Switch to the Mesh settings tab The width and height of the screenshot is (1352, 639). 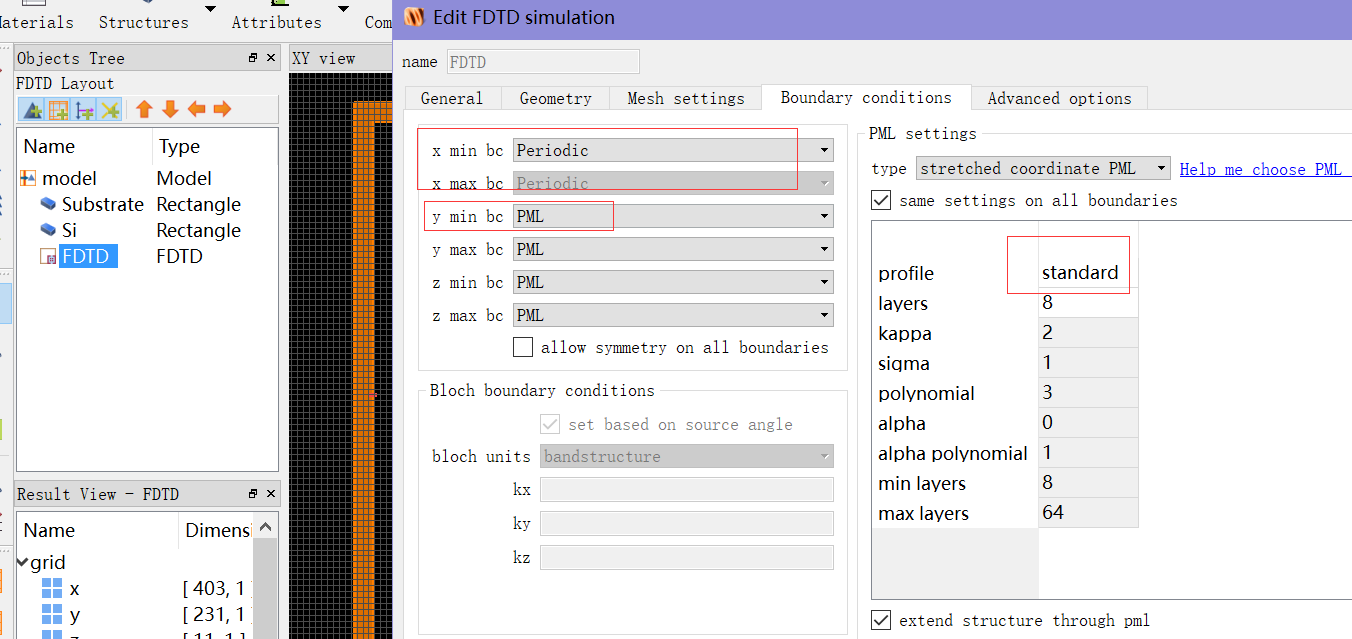pyautogui.click(x=686, y=98)
